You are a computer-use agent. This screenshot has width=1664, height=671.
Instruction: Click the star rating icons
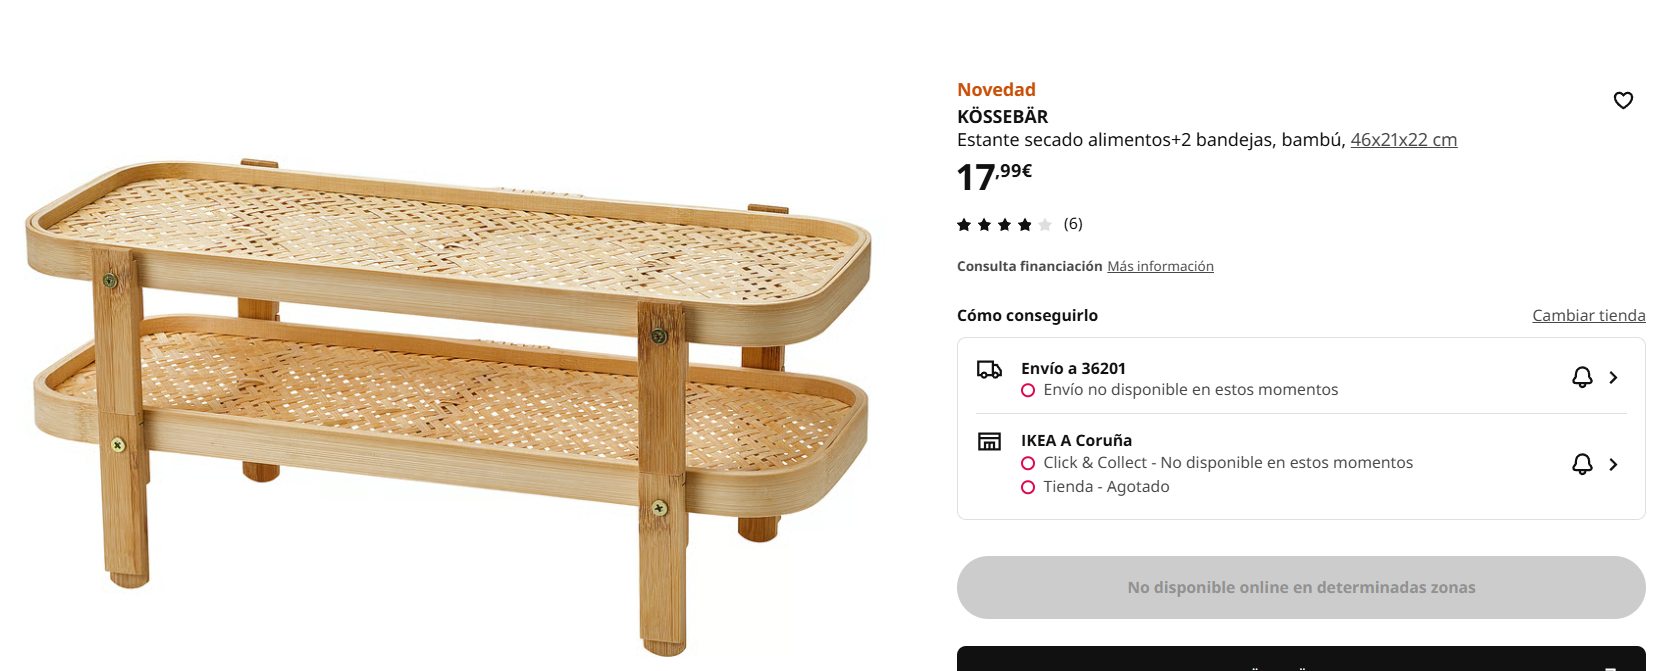click(x=1004, y=225)
